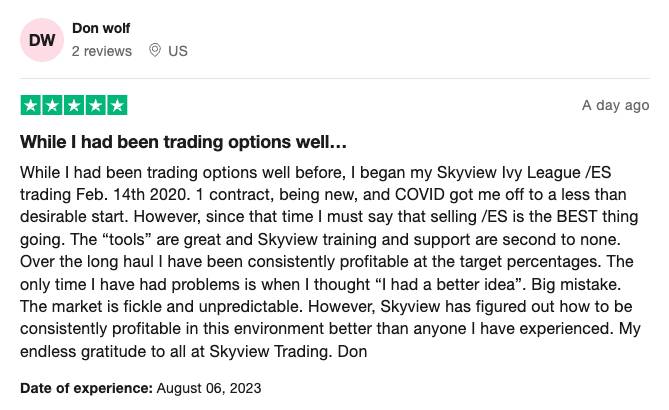Click 'Skyview Trading. Don' closing signature

click(x=288, y=352)
